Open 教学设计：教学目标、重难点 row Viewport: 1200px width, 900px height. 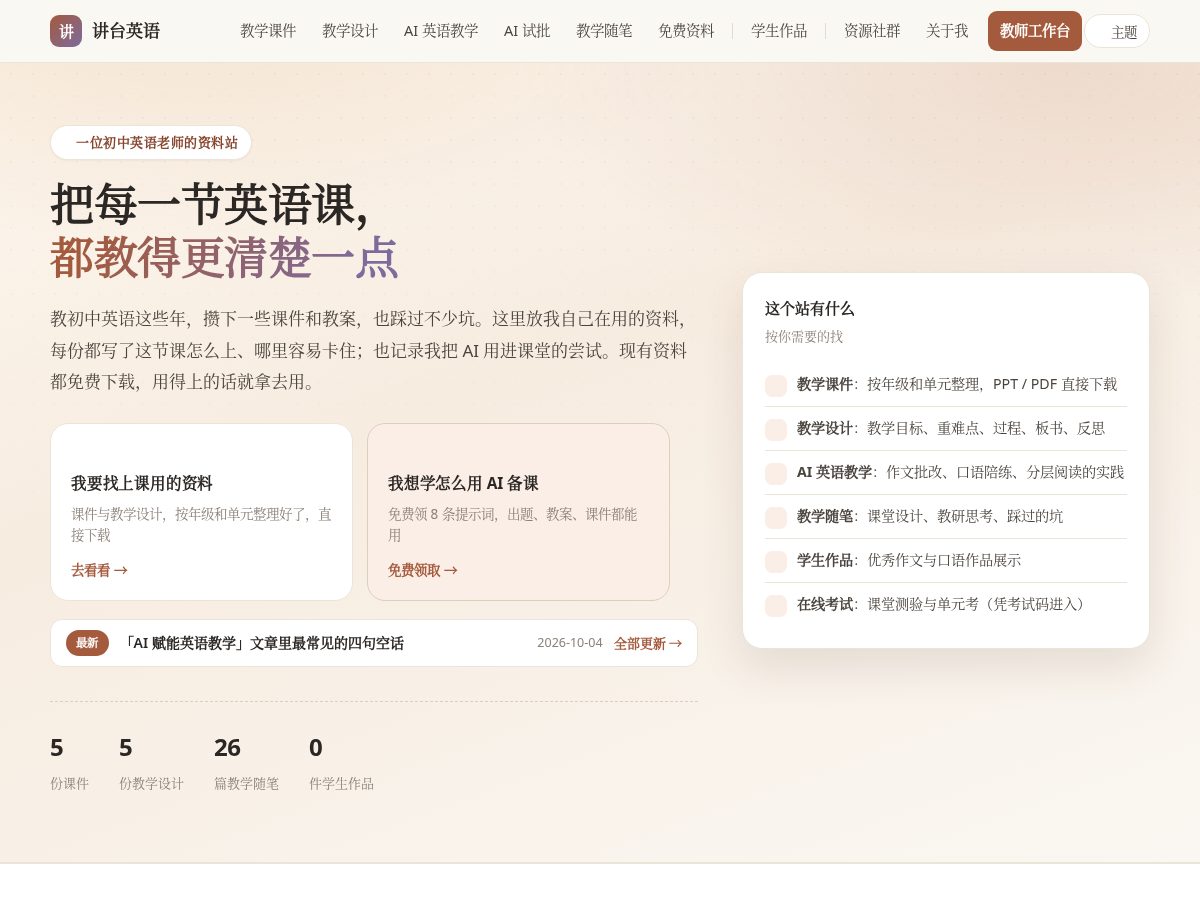point(946,429)
